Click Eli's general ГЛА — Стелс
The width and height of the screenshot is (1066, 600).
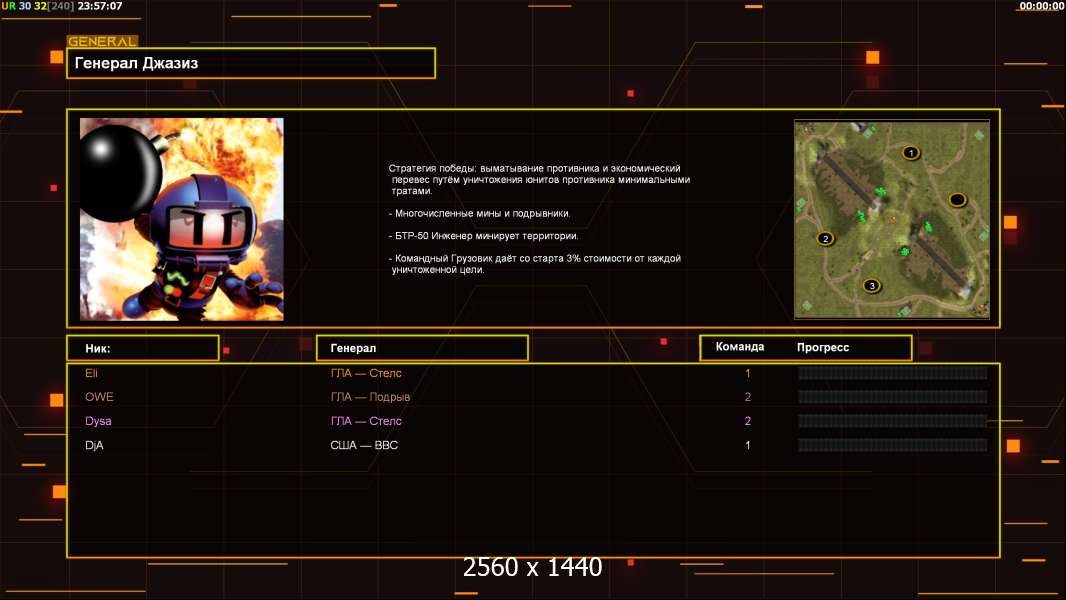click(366, 373)
